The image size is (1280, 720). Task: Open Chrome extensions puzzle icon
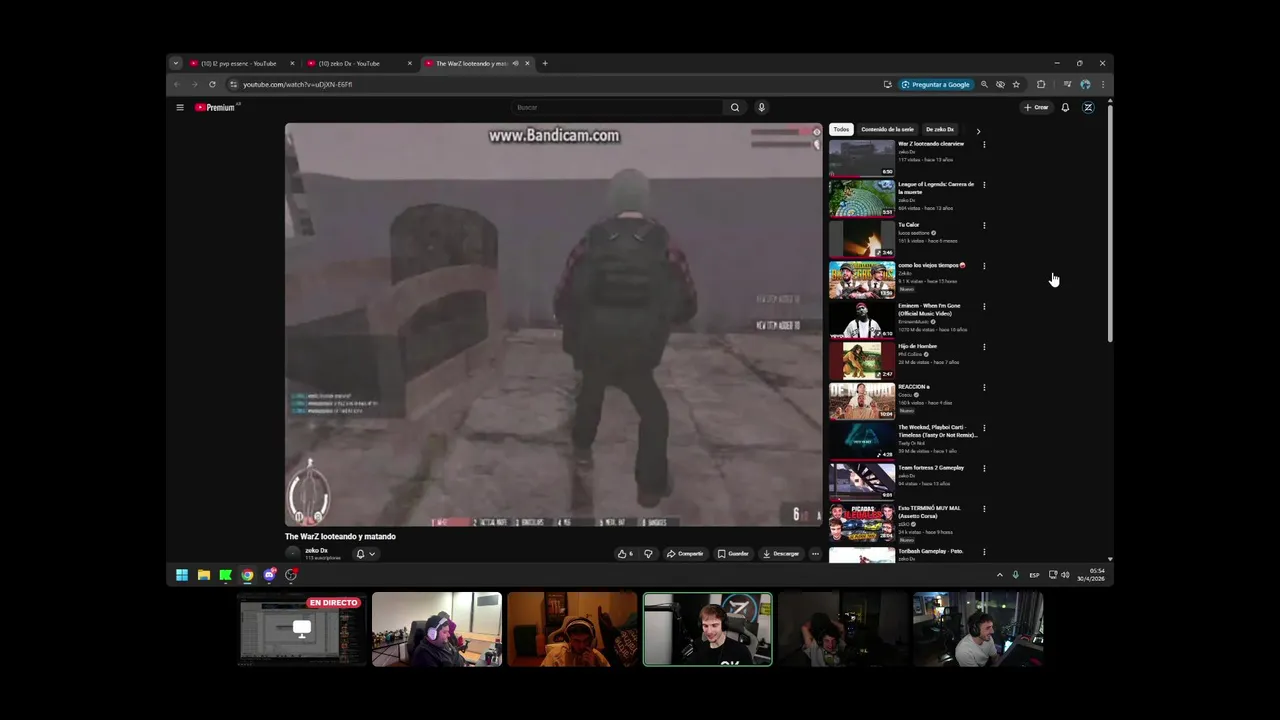click(1041, 84)
